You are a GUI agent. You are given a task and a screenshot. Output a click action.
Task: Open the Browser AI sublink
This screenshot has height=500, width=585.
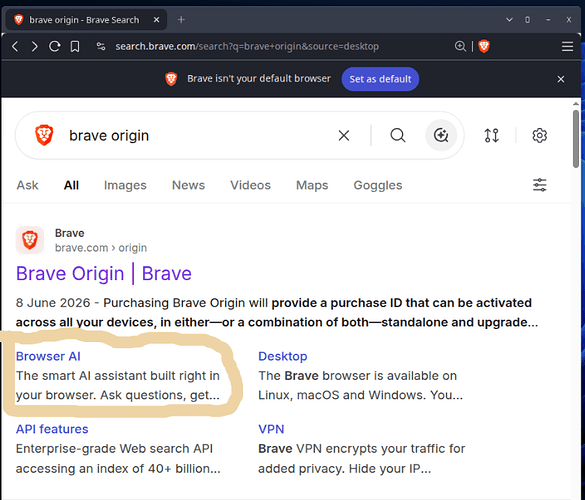click(x=48, y=356)
